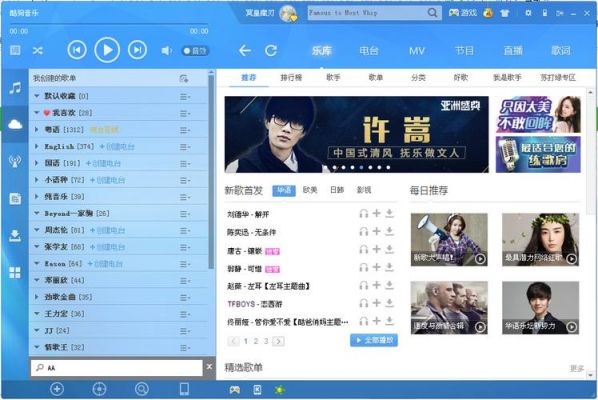
Task: Open local music note sidebar icon
Action: (15, 88)
